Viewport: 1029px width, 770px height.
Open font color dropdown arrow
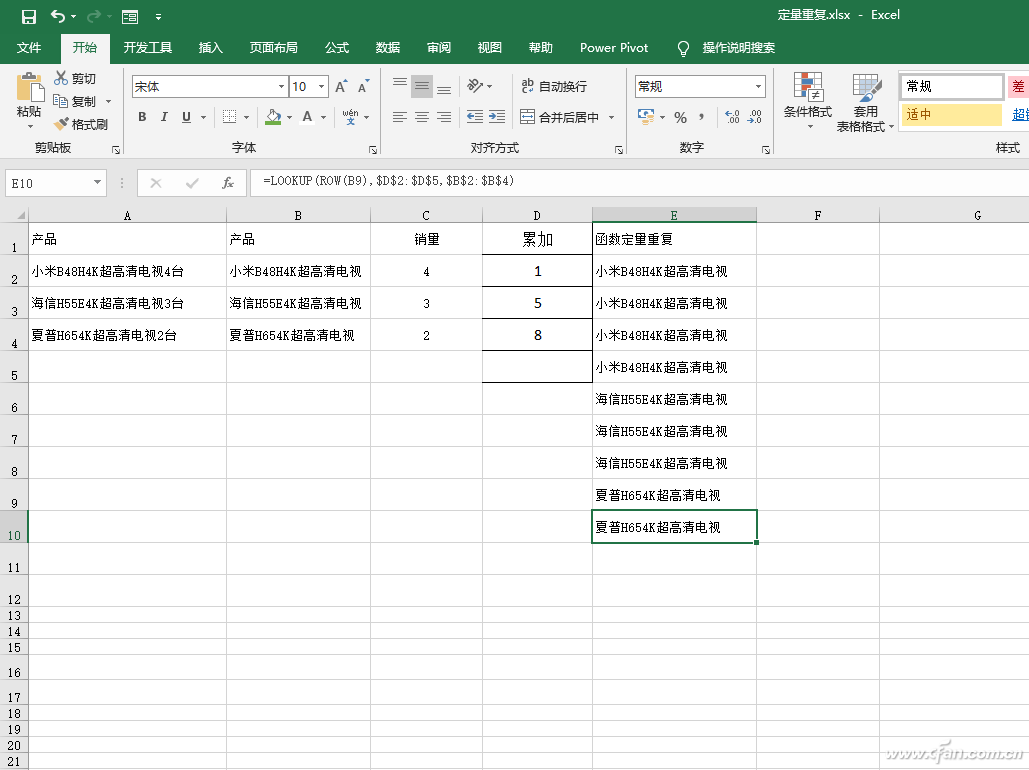(324, 118)
